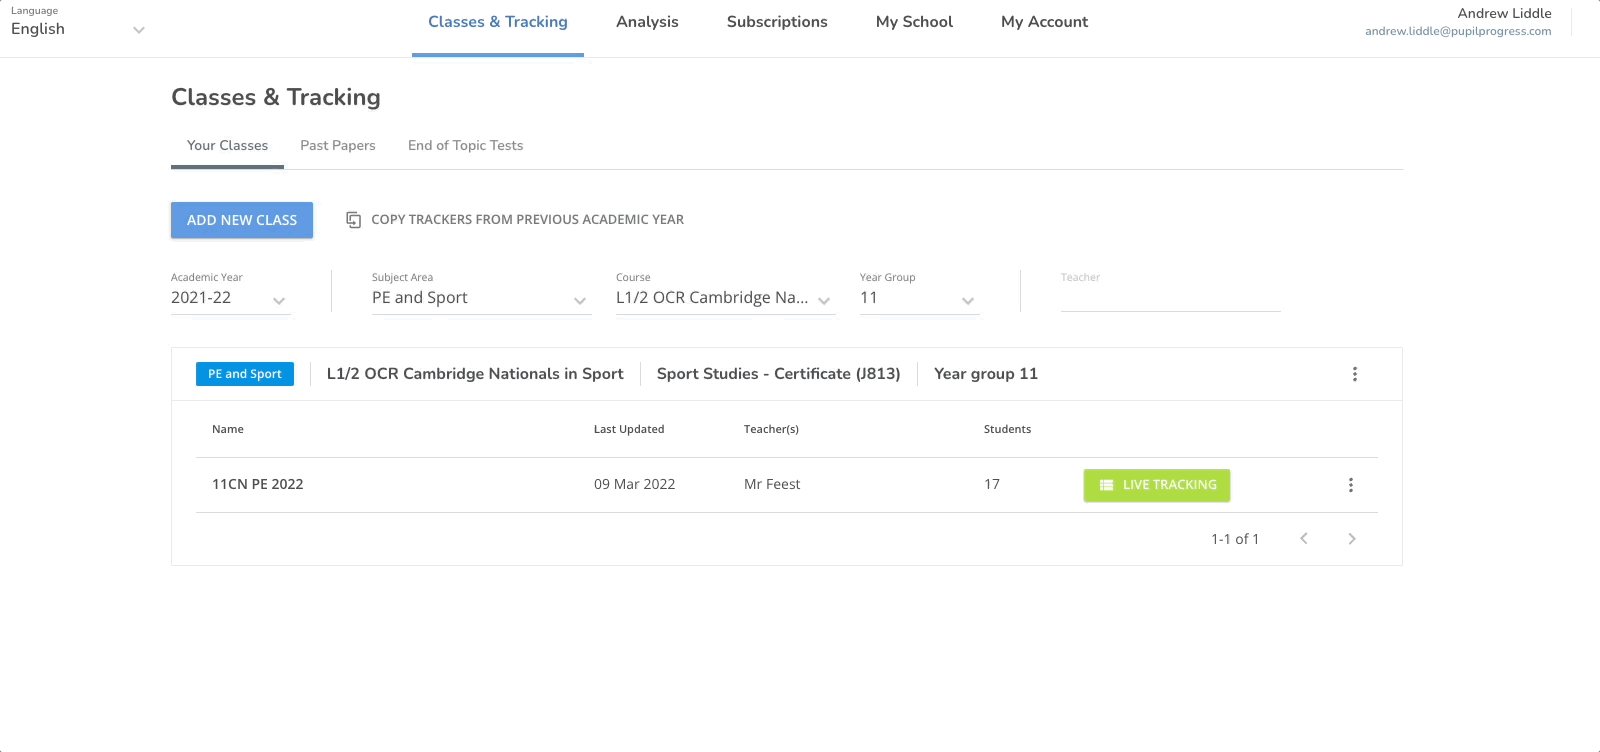
Task: Go to the next page of classes
Action: click(1351, 539)
